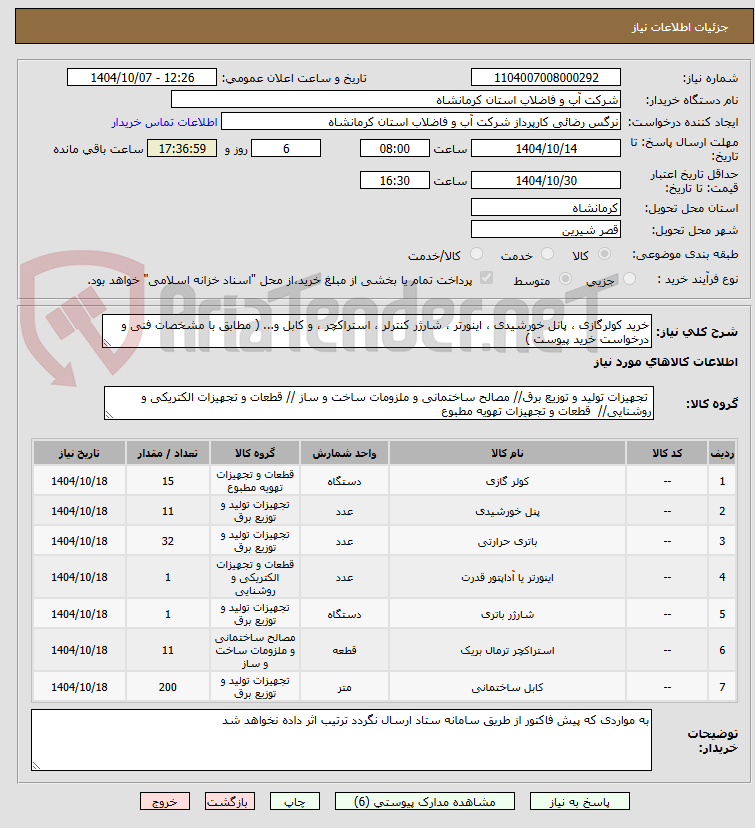
Task: Select the کولر گازی item name
Action: (507, 481)
